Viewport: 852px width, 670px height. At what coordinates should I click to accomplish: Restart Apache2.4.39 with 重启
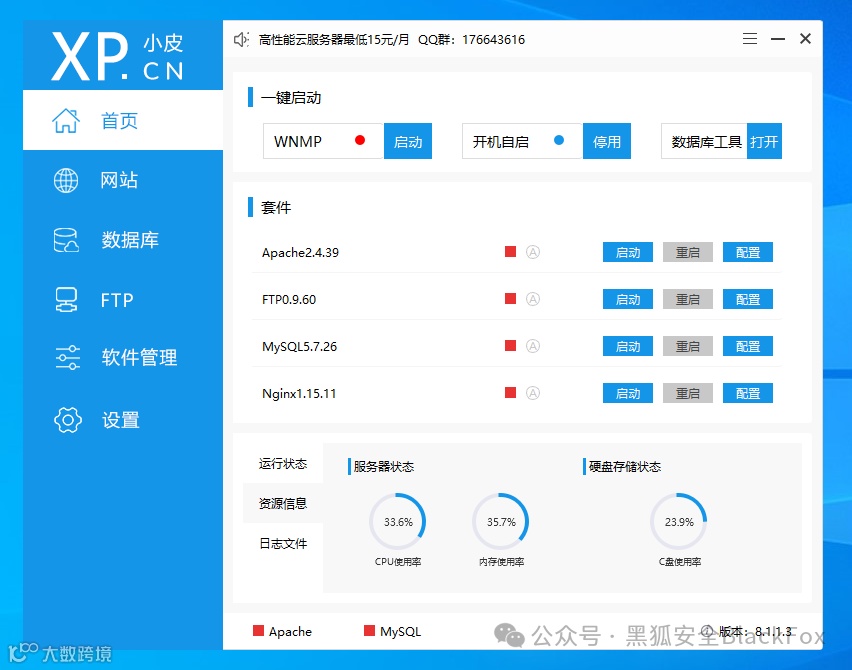[688, 252]
